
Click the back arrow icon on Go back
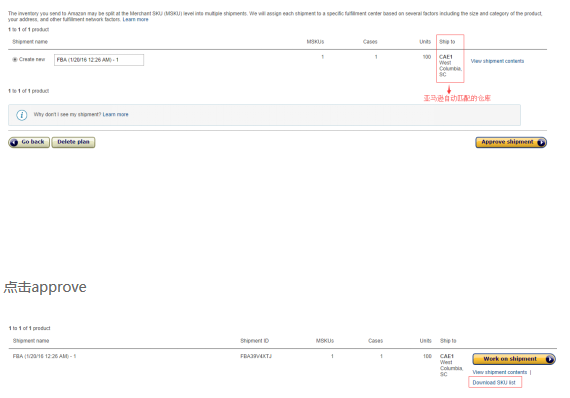point(14,142)
